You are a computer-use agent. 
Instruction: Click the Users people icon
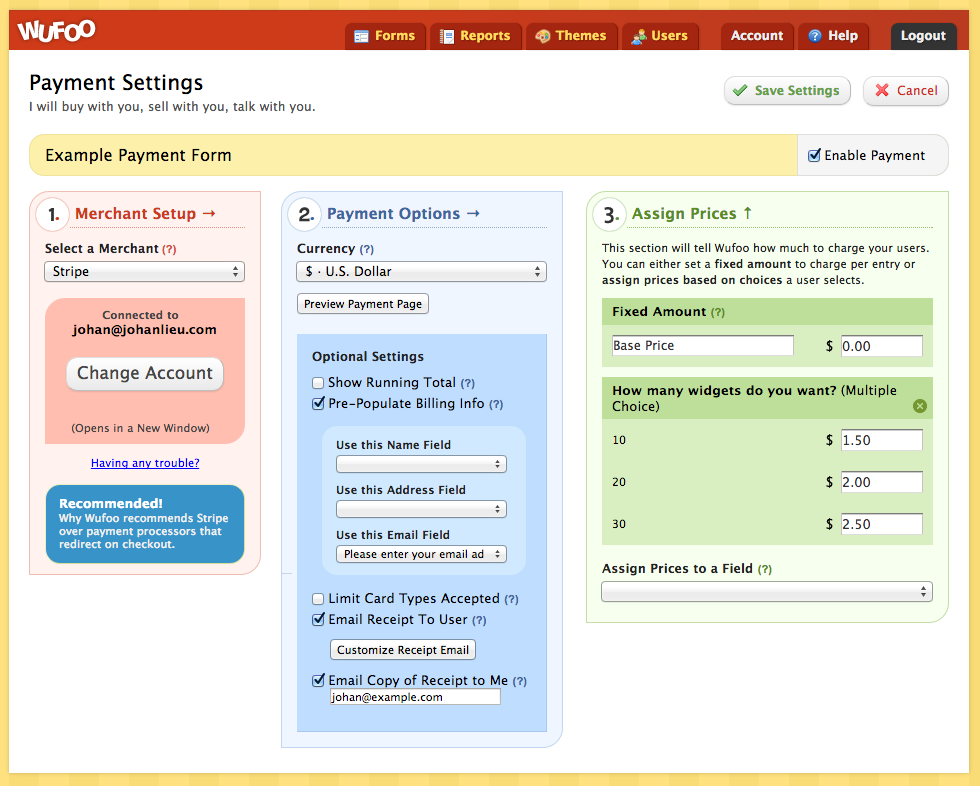pos(639,37)
